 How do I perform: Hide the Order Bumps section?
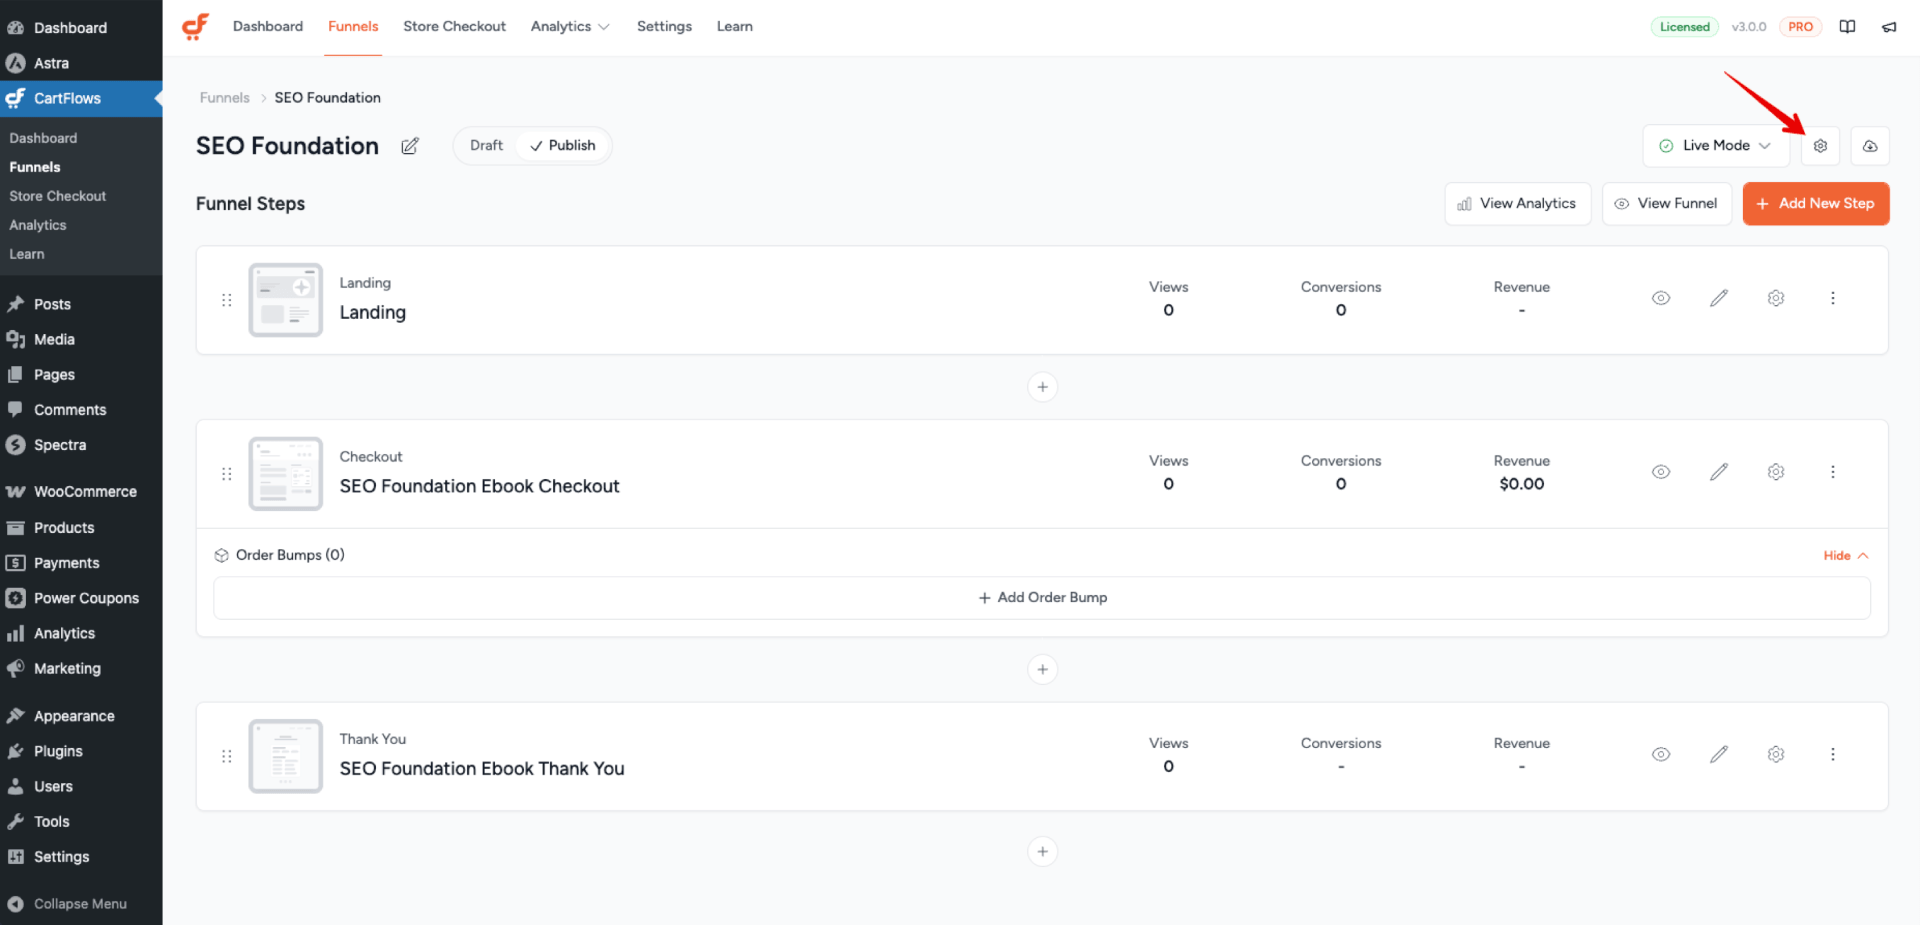pyautogui.click(x=1845, y=556)
